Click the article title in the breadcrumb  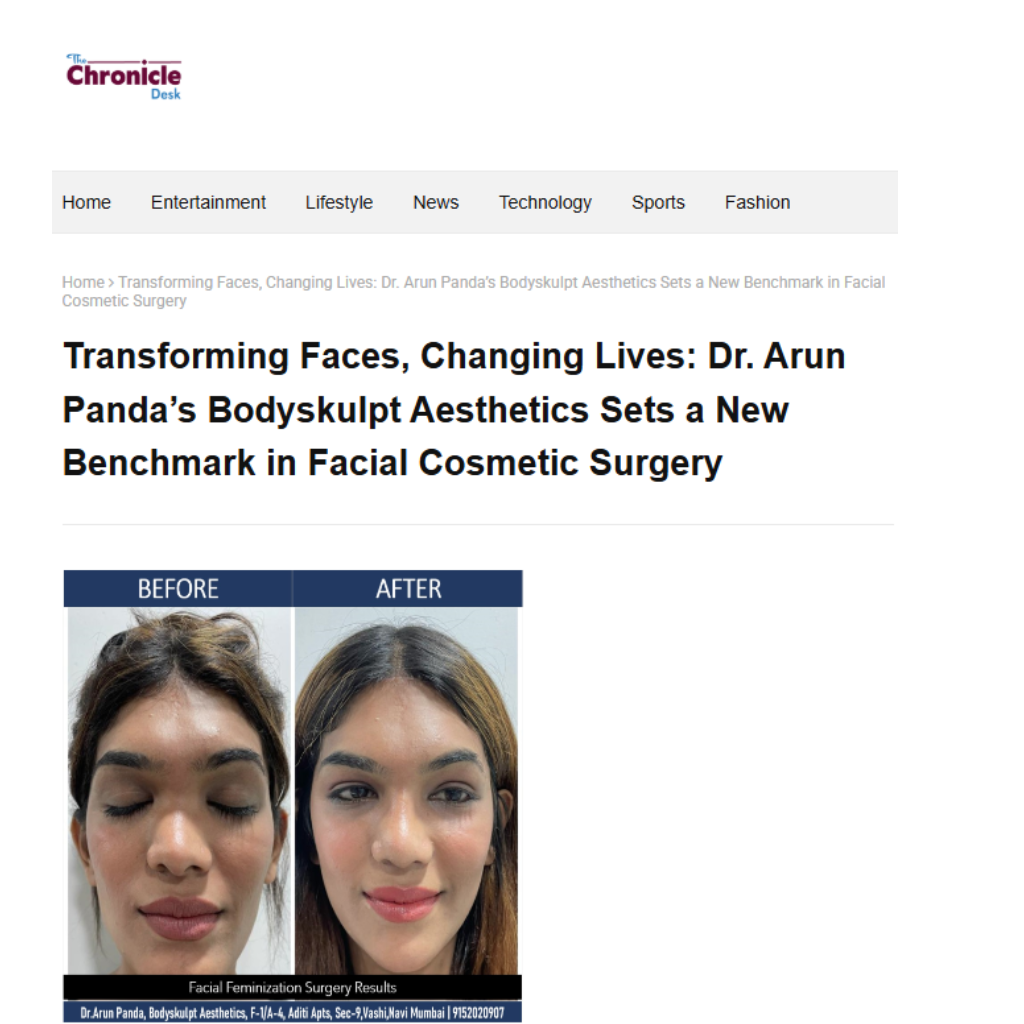coord(473,291)
